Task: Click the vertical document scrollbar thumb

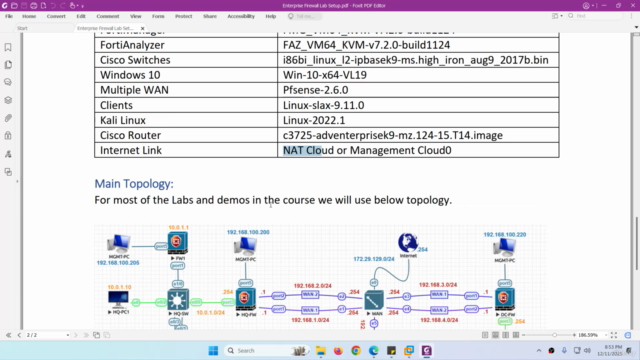Action: tap(636, 243)
